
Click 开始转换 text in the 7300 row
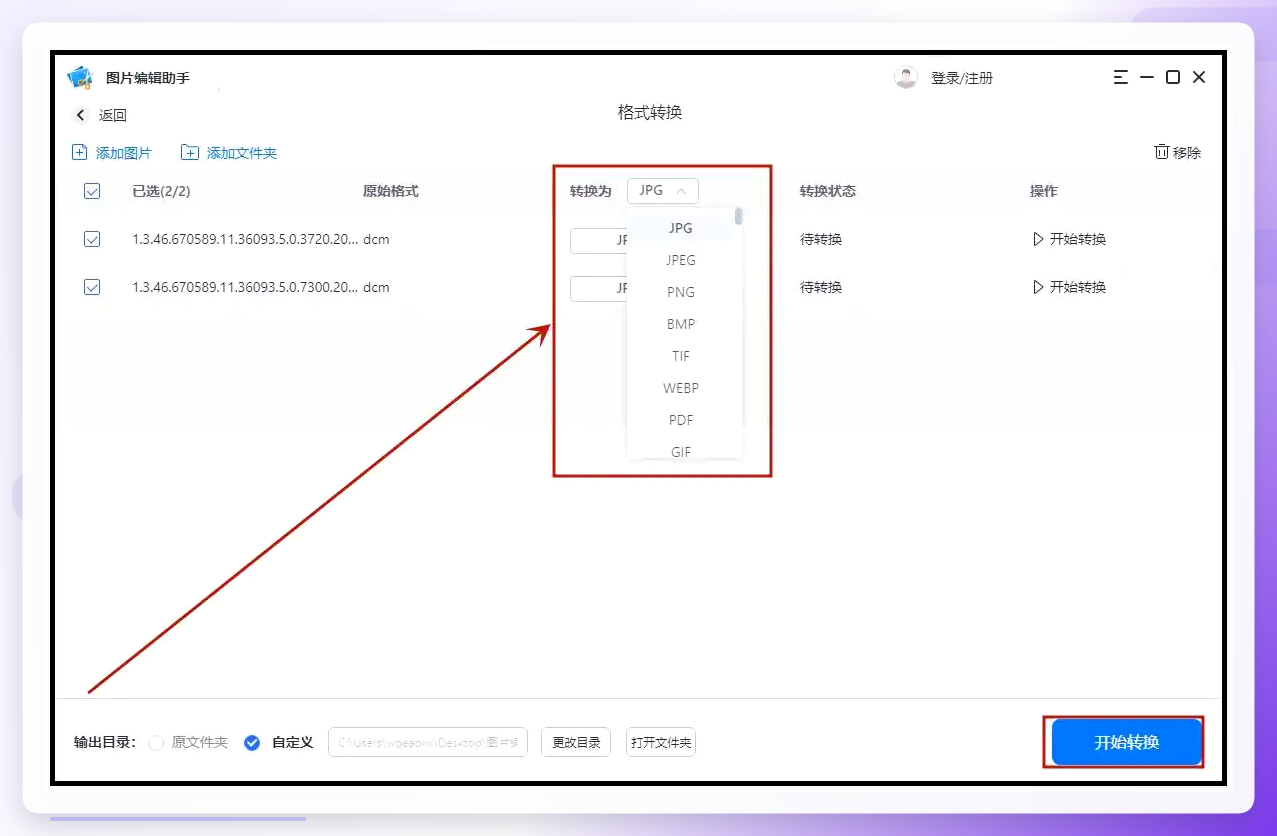pyautogui.click(x=1078, y=287)
